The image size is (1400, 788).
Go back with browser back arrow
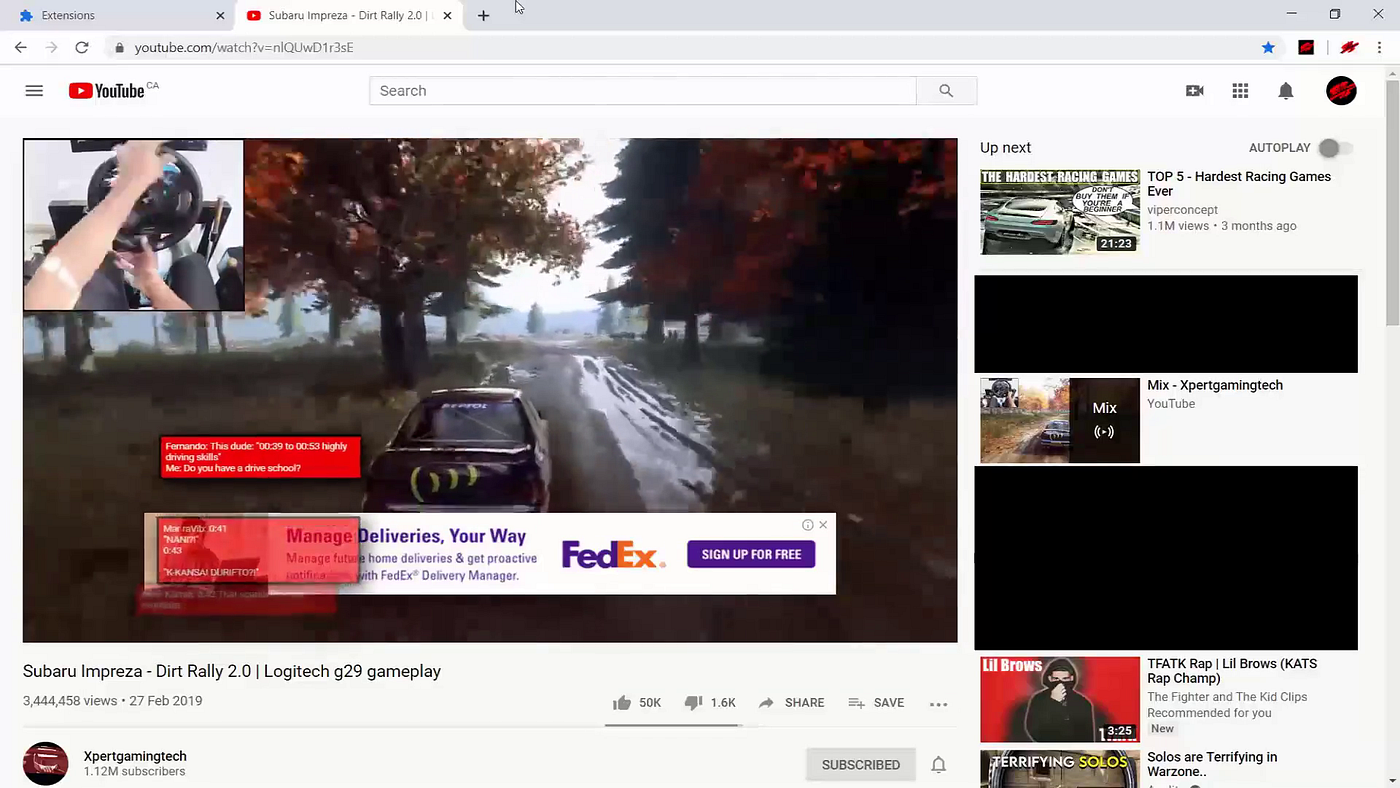pos(21,47)
